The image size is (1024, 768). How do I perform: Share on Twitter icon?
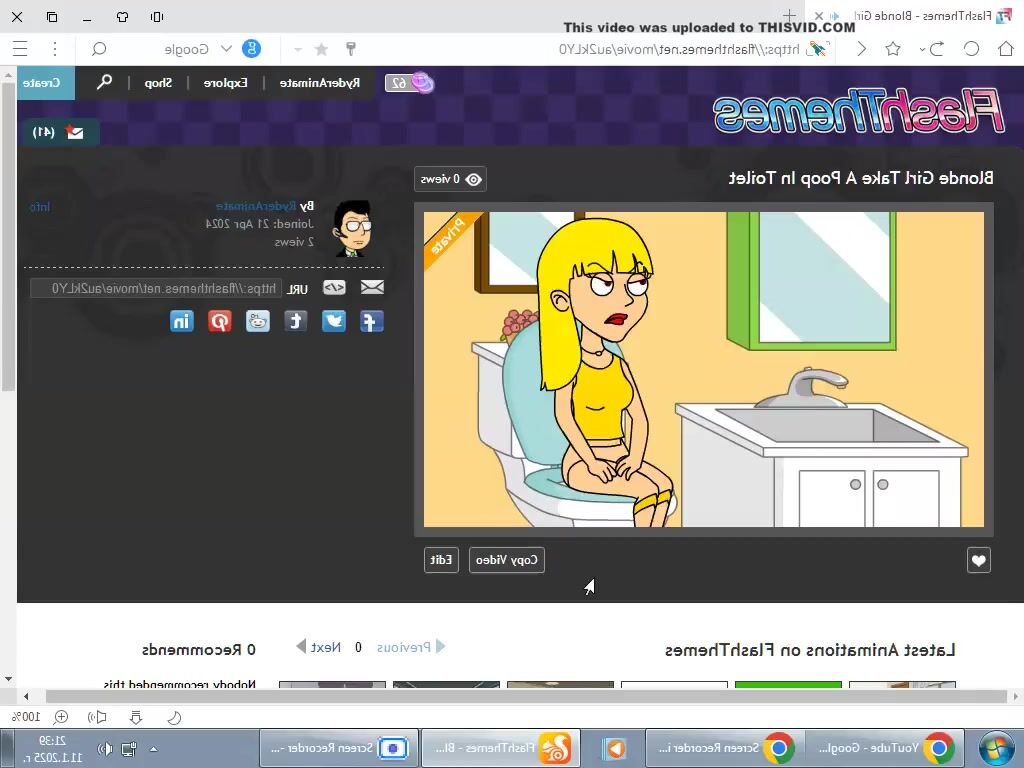(334, 321)
